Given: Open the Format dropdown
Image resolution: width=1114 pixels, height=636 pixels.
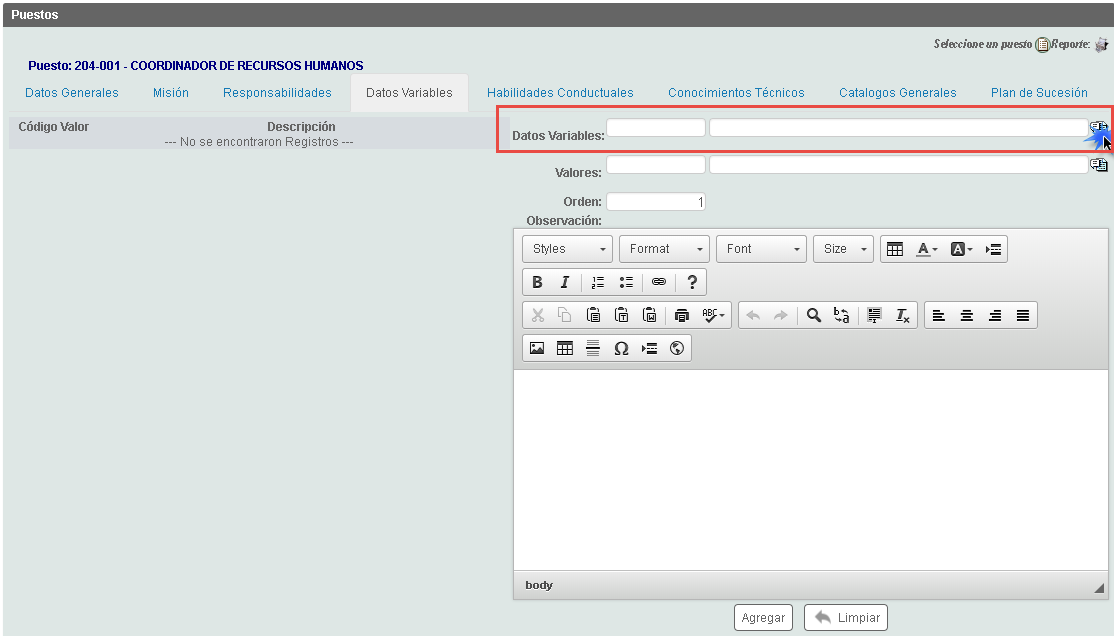Looking at the screenshot, I should 664,249.
